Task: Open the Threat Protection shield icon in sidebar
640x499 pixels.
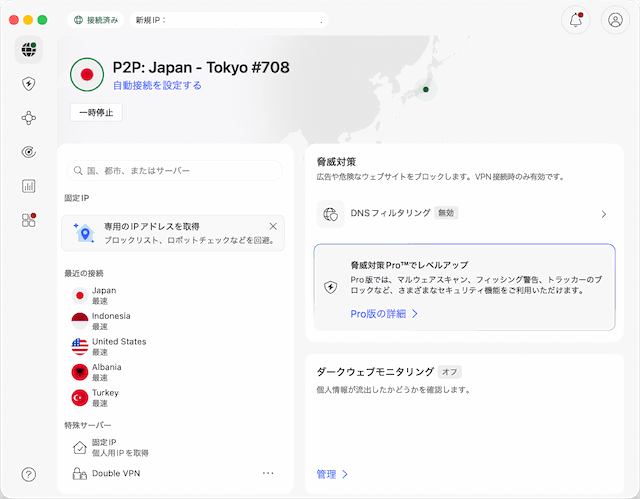Action: click(29, 84)
